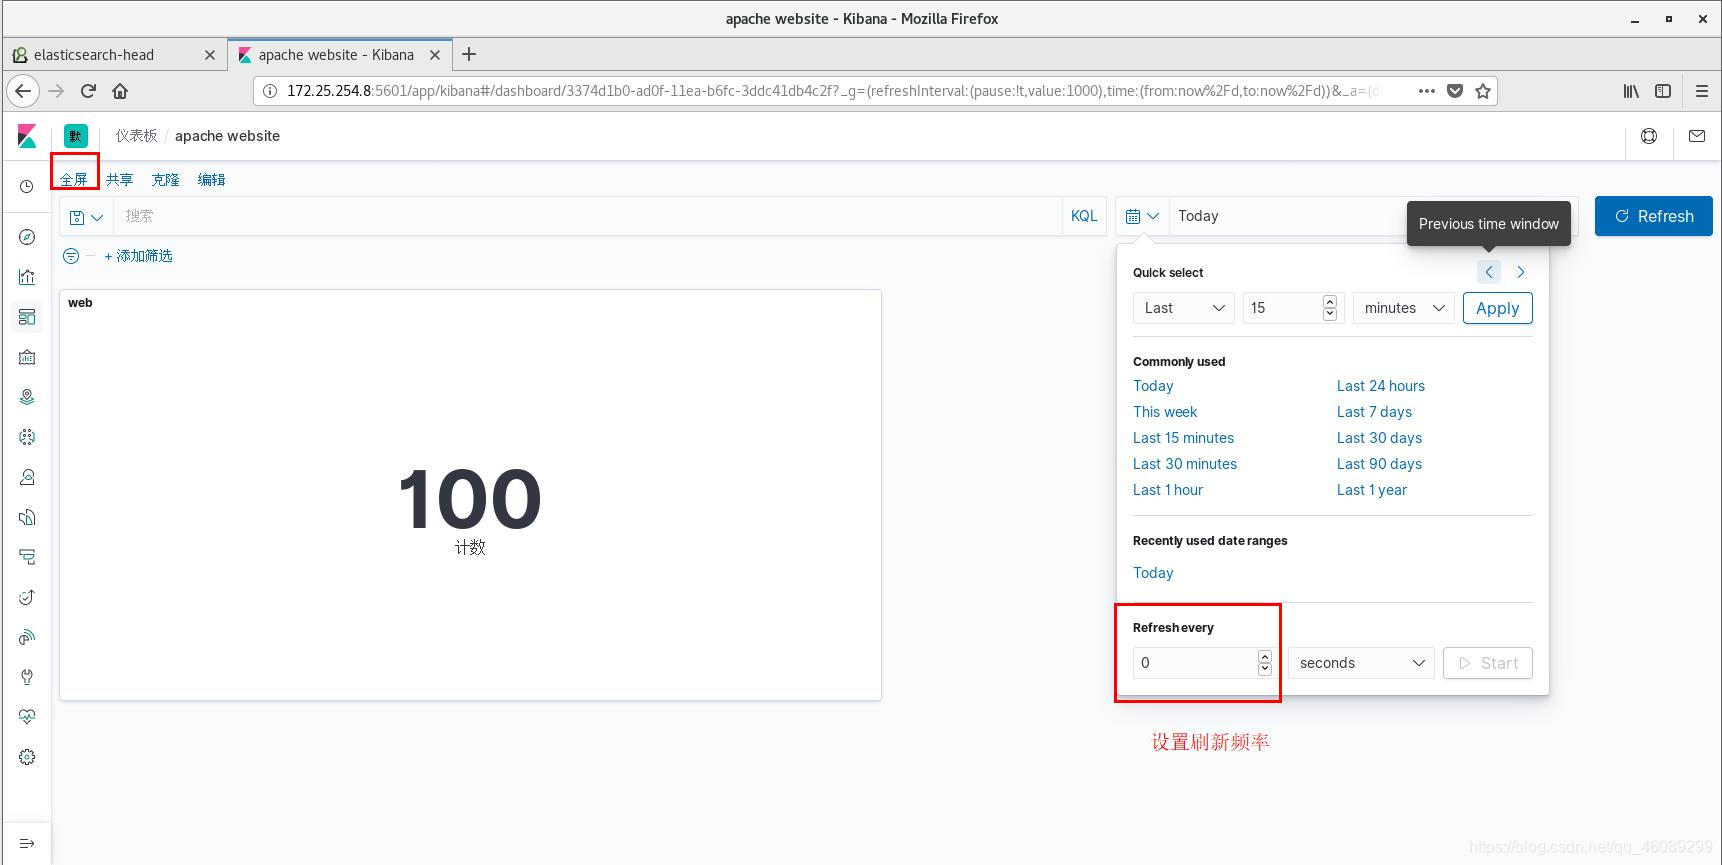This screenshot has width=1722, height=865.
Task: Open SIEM icon in sidebar
Action: coord(27,637)
